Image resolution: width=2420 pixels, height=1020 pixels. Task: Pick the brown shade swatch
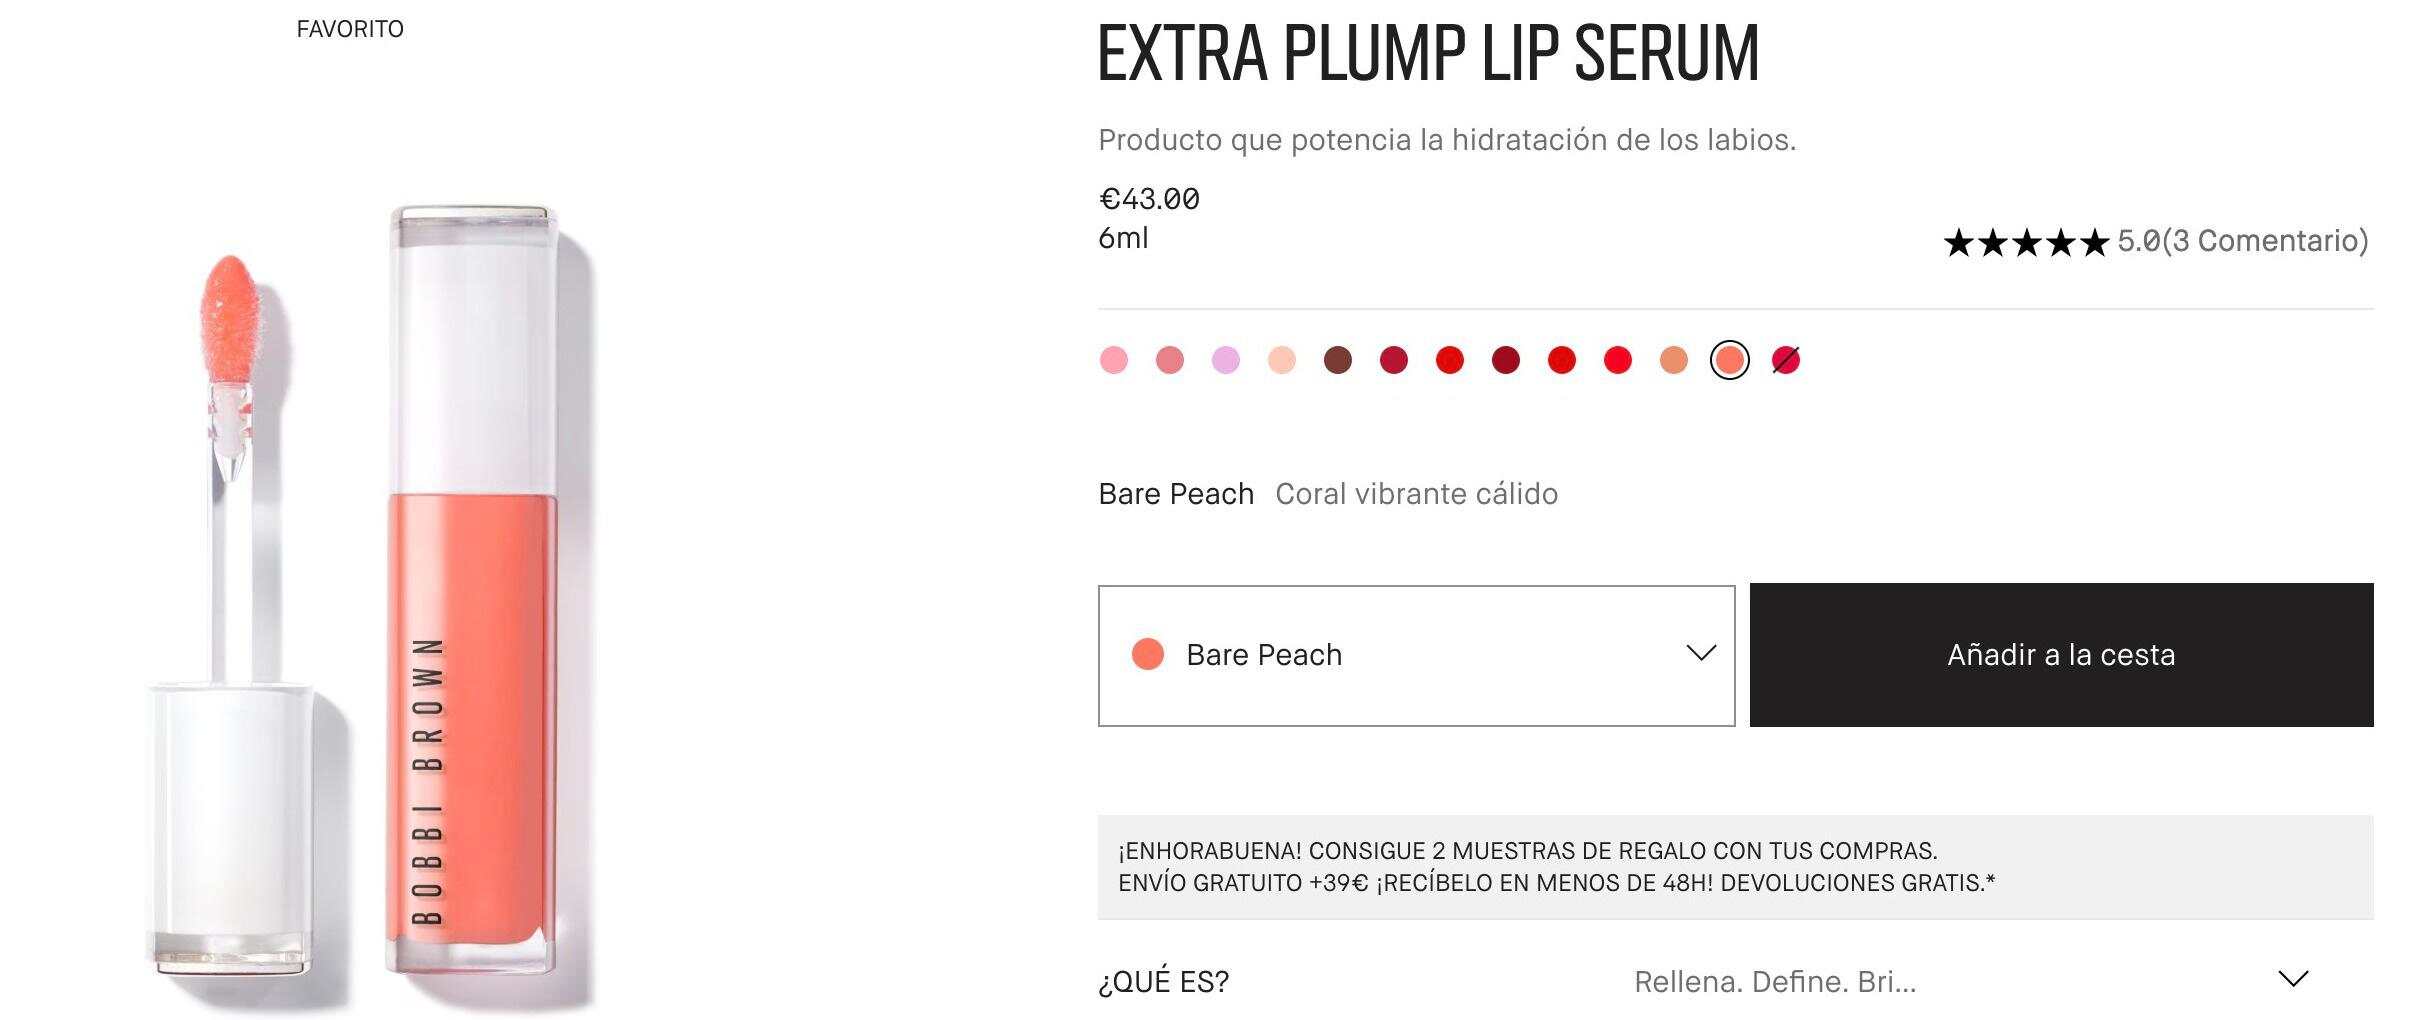(x=1337, y=360)
